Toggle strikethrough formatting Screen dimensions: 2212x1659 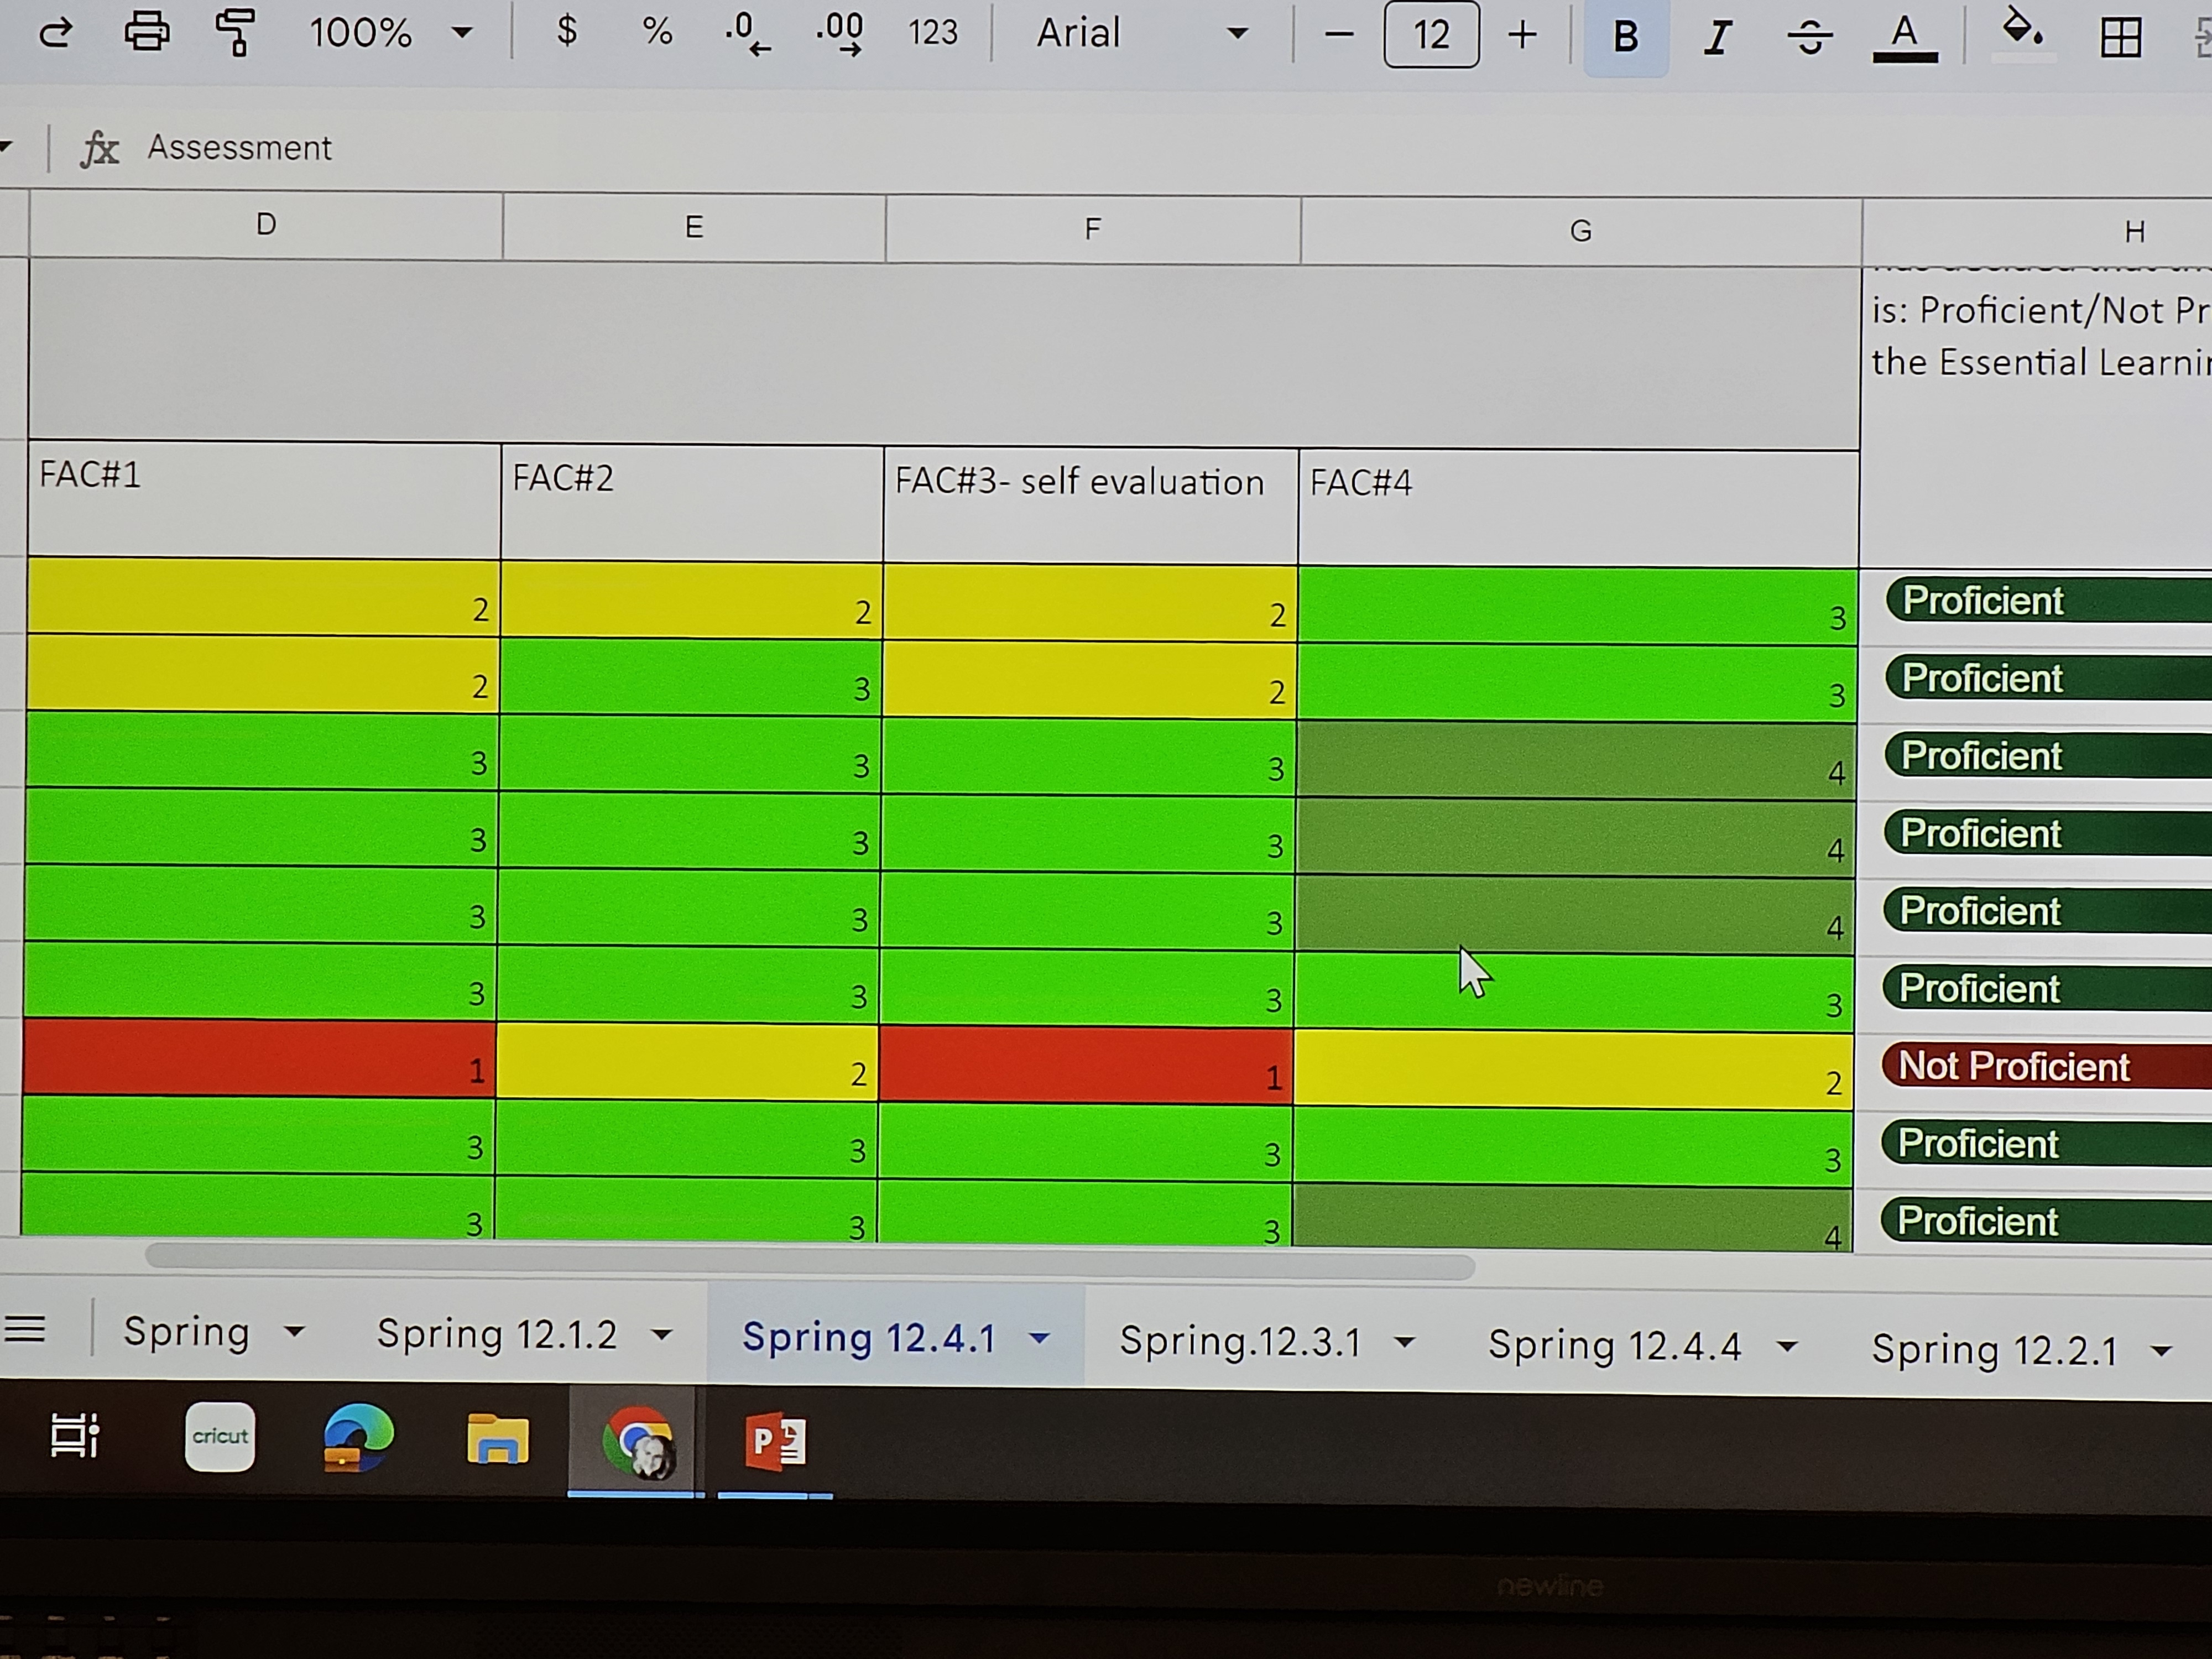click(1809, 38)
